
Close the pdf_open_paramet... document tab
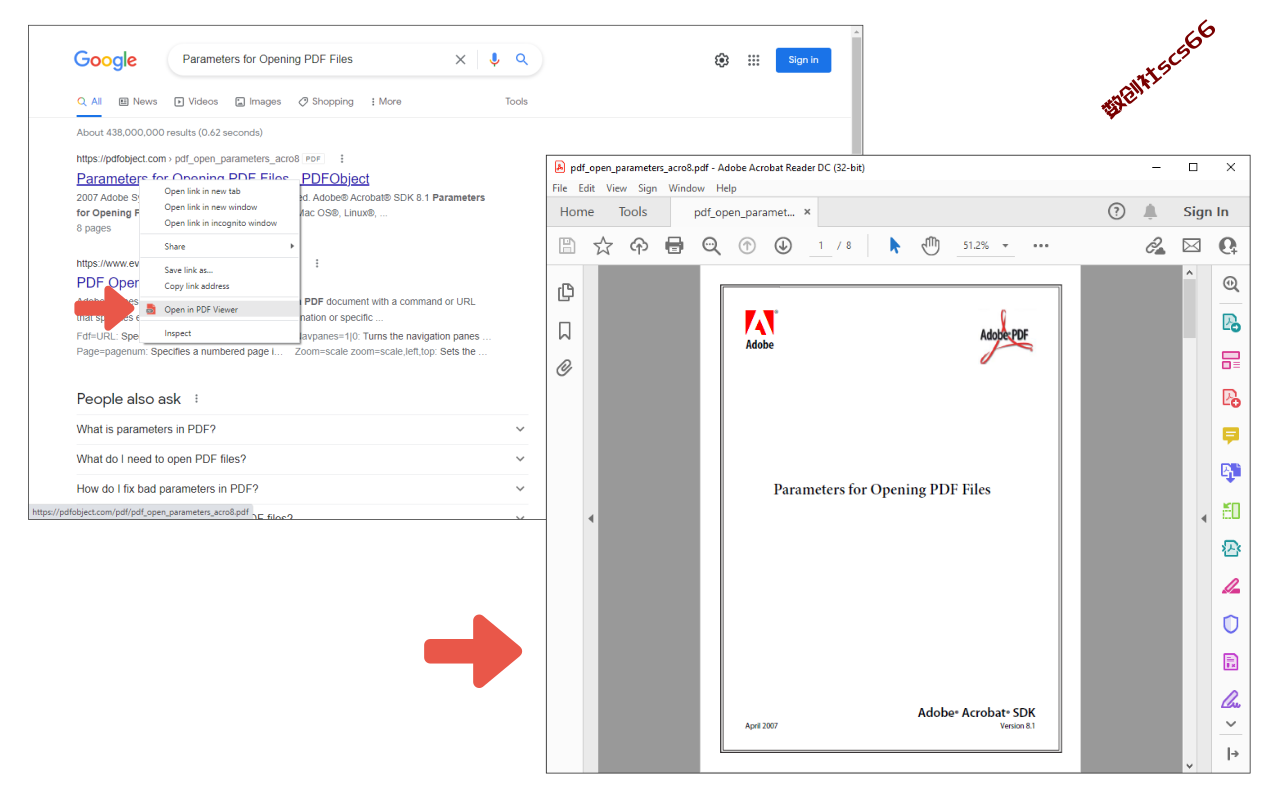808,212
